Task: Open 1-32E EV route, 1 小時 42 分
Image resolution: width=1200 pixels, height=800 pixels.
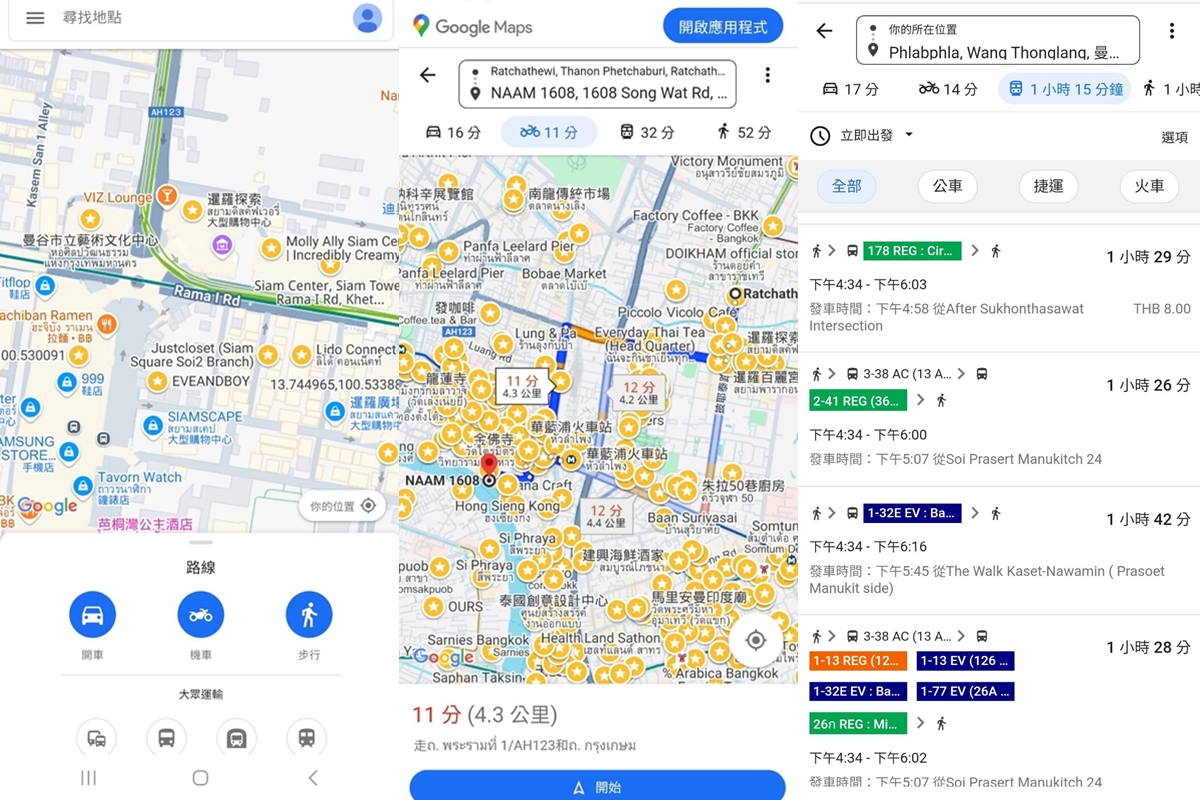Action: 1000,550
